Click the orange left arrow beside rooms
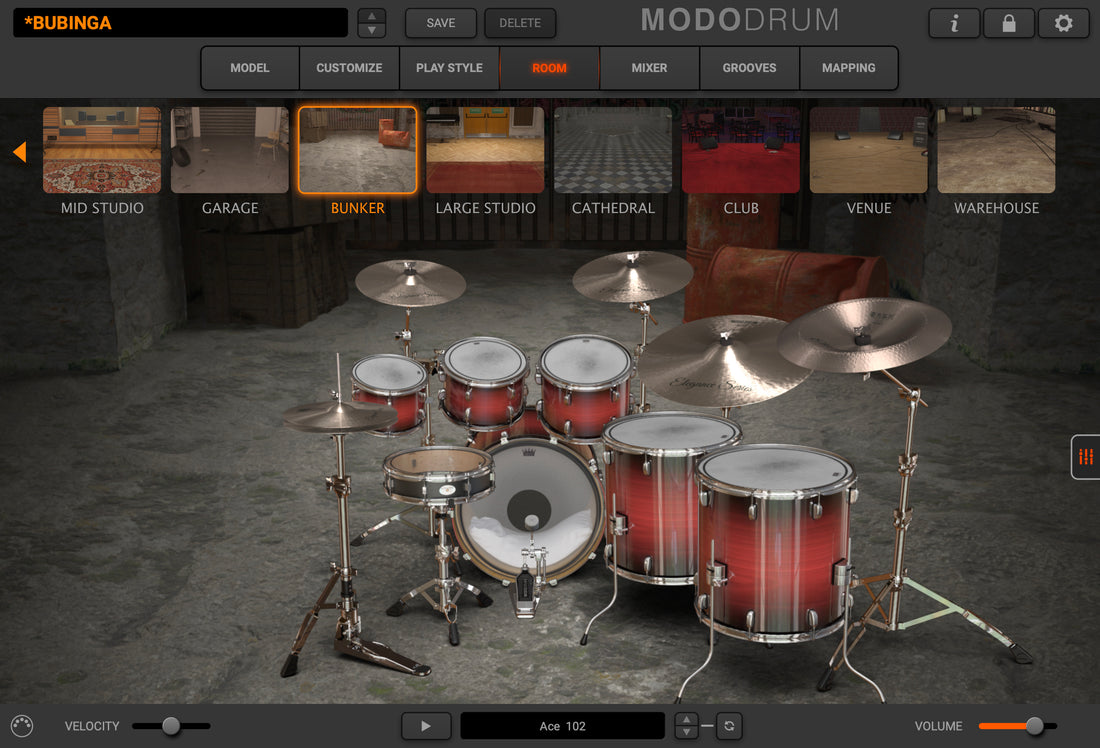The height and width of the screenshot is (748, 1100). click(x=20, y=152)
